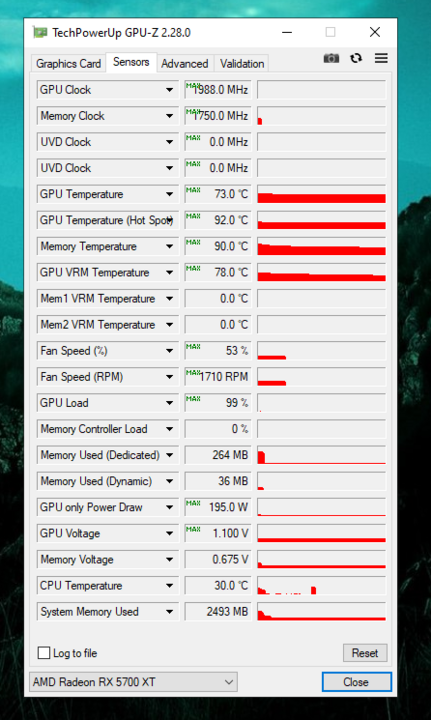Click the Close button
This screenshot has width=431, height=720.
tap(356, 682)
